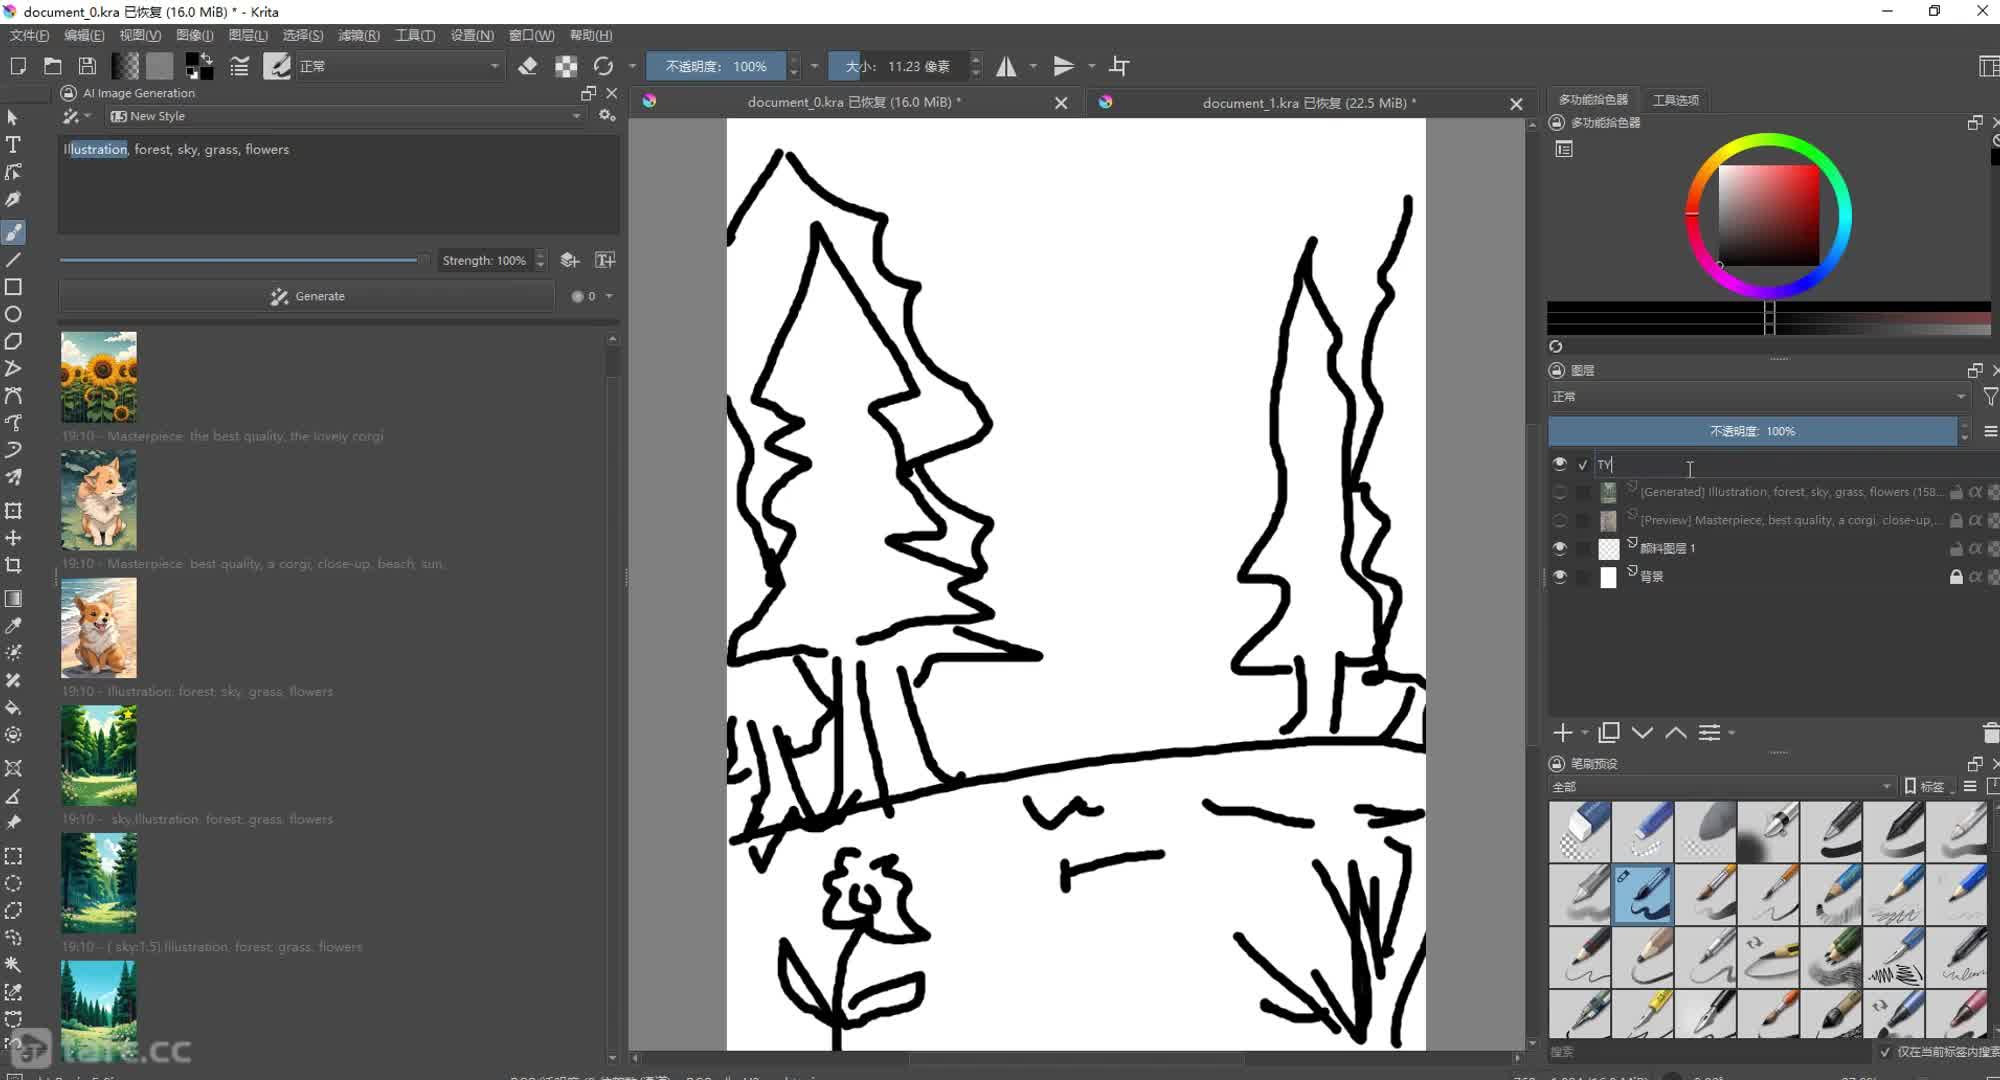Select the Calligraphy tool
Viewport: 2000px width, 1080px height.
[x=13, y=200]
